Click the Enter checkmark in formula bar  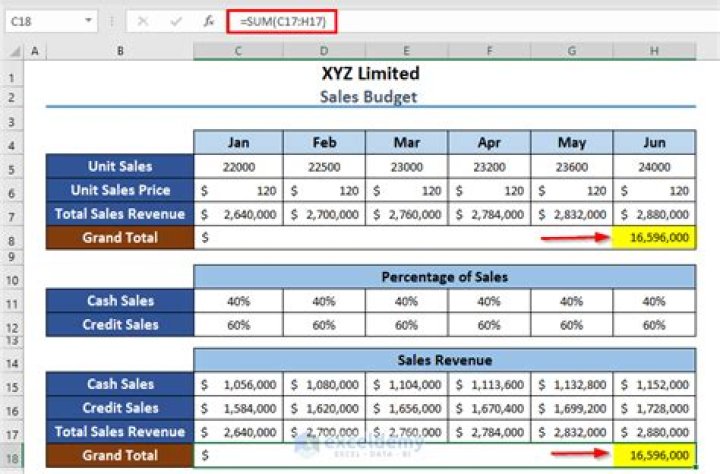click(x=175, y=20)
